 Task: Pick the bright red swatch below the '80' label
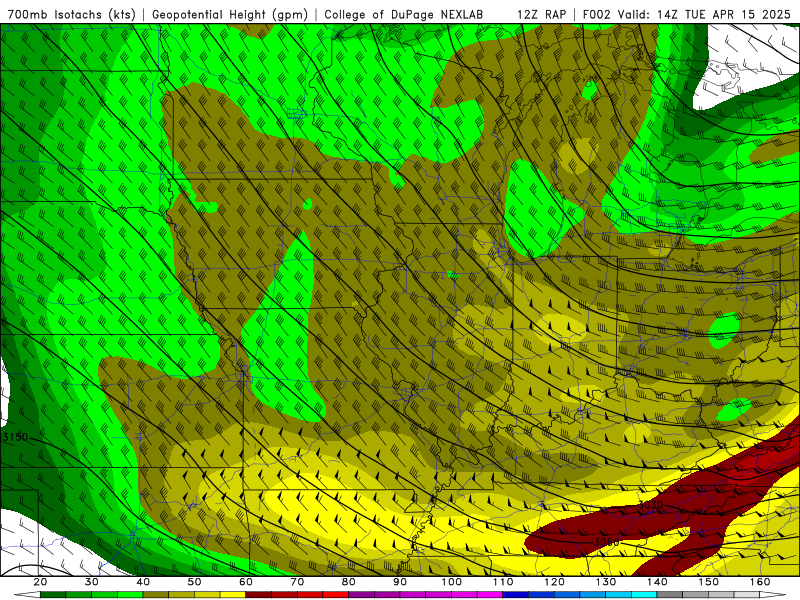pos(336,595)
